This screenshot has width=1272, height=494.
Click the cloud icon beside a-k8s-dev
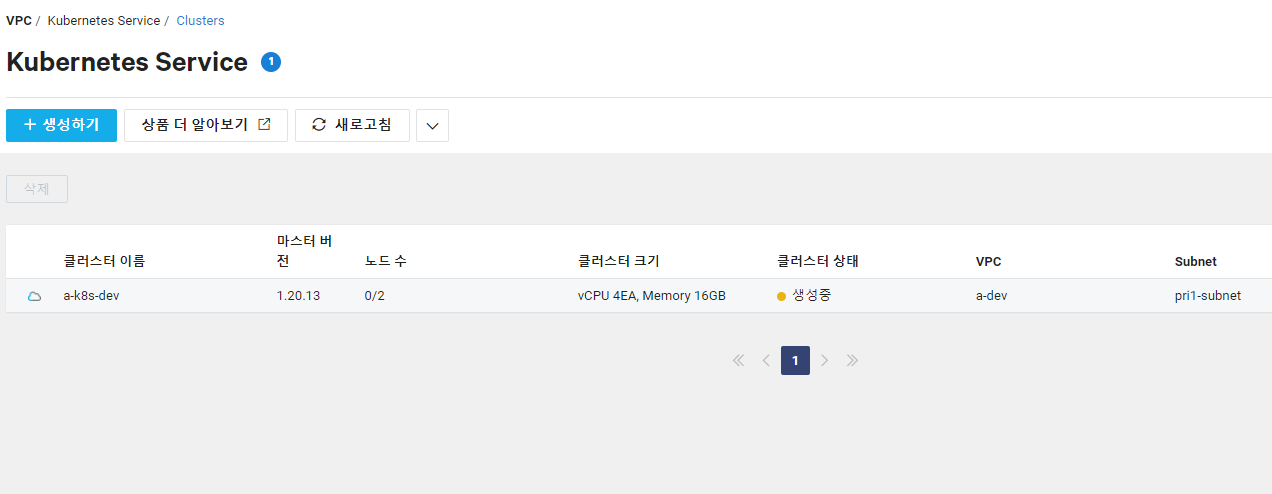[x=34, y=296]
